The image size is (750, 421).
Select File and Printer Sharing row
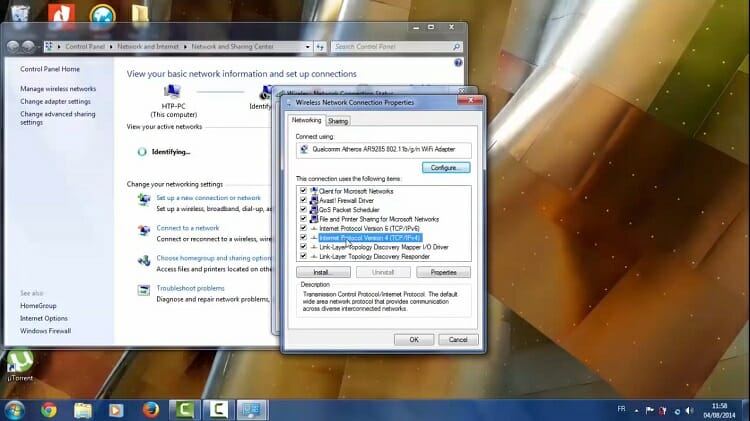(x=379, y=219)
